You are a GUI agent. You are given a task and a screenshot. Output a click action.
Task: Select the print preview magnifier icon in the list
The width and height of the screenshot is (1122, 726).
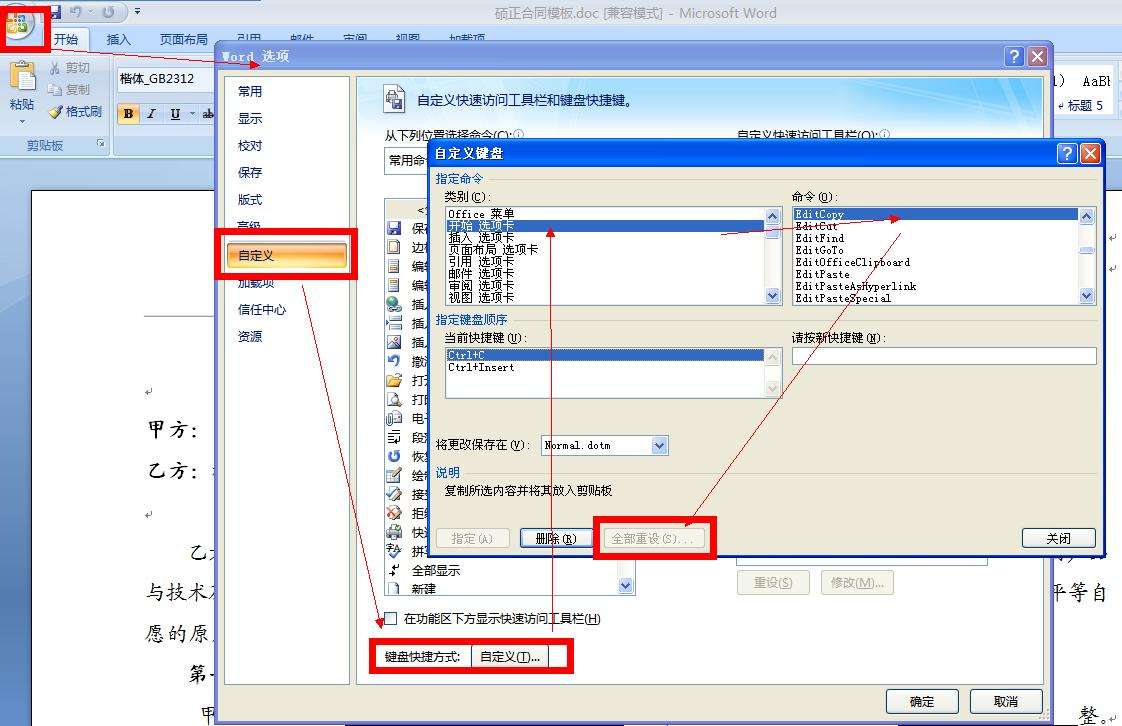(x=394, y=399)
